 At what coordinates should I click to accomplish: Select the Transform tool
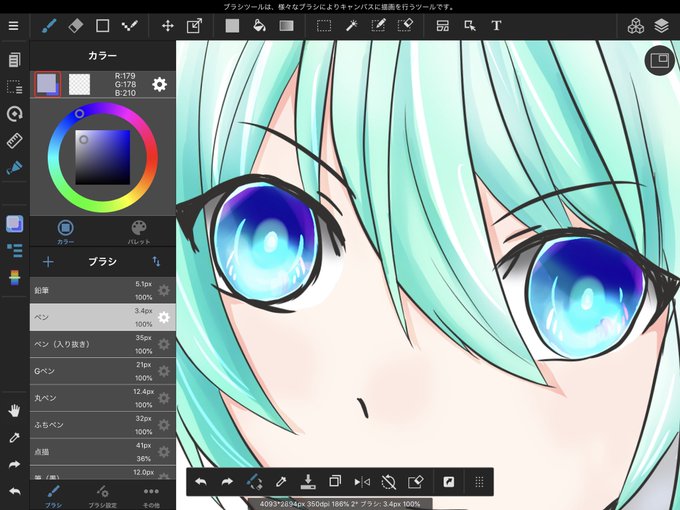[x=195, y=26]
